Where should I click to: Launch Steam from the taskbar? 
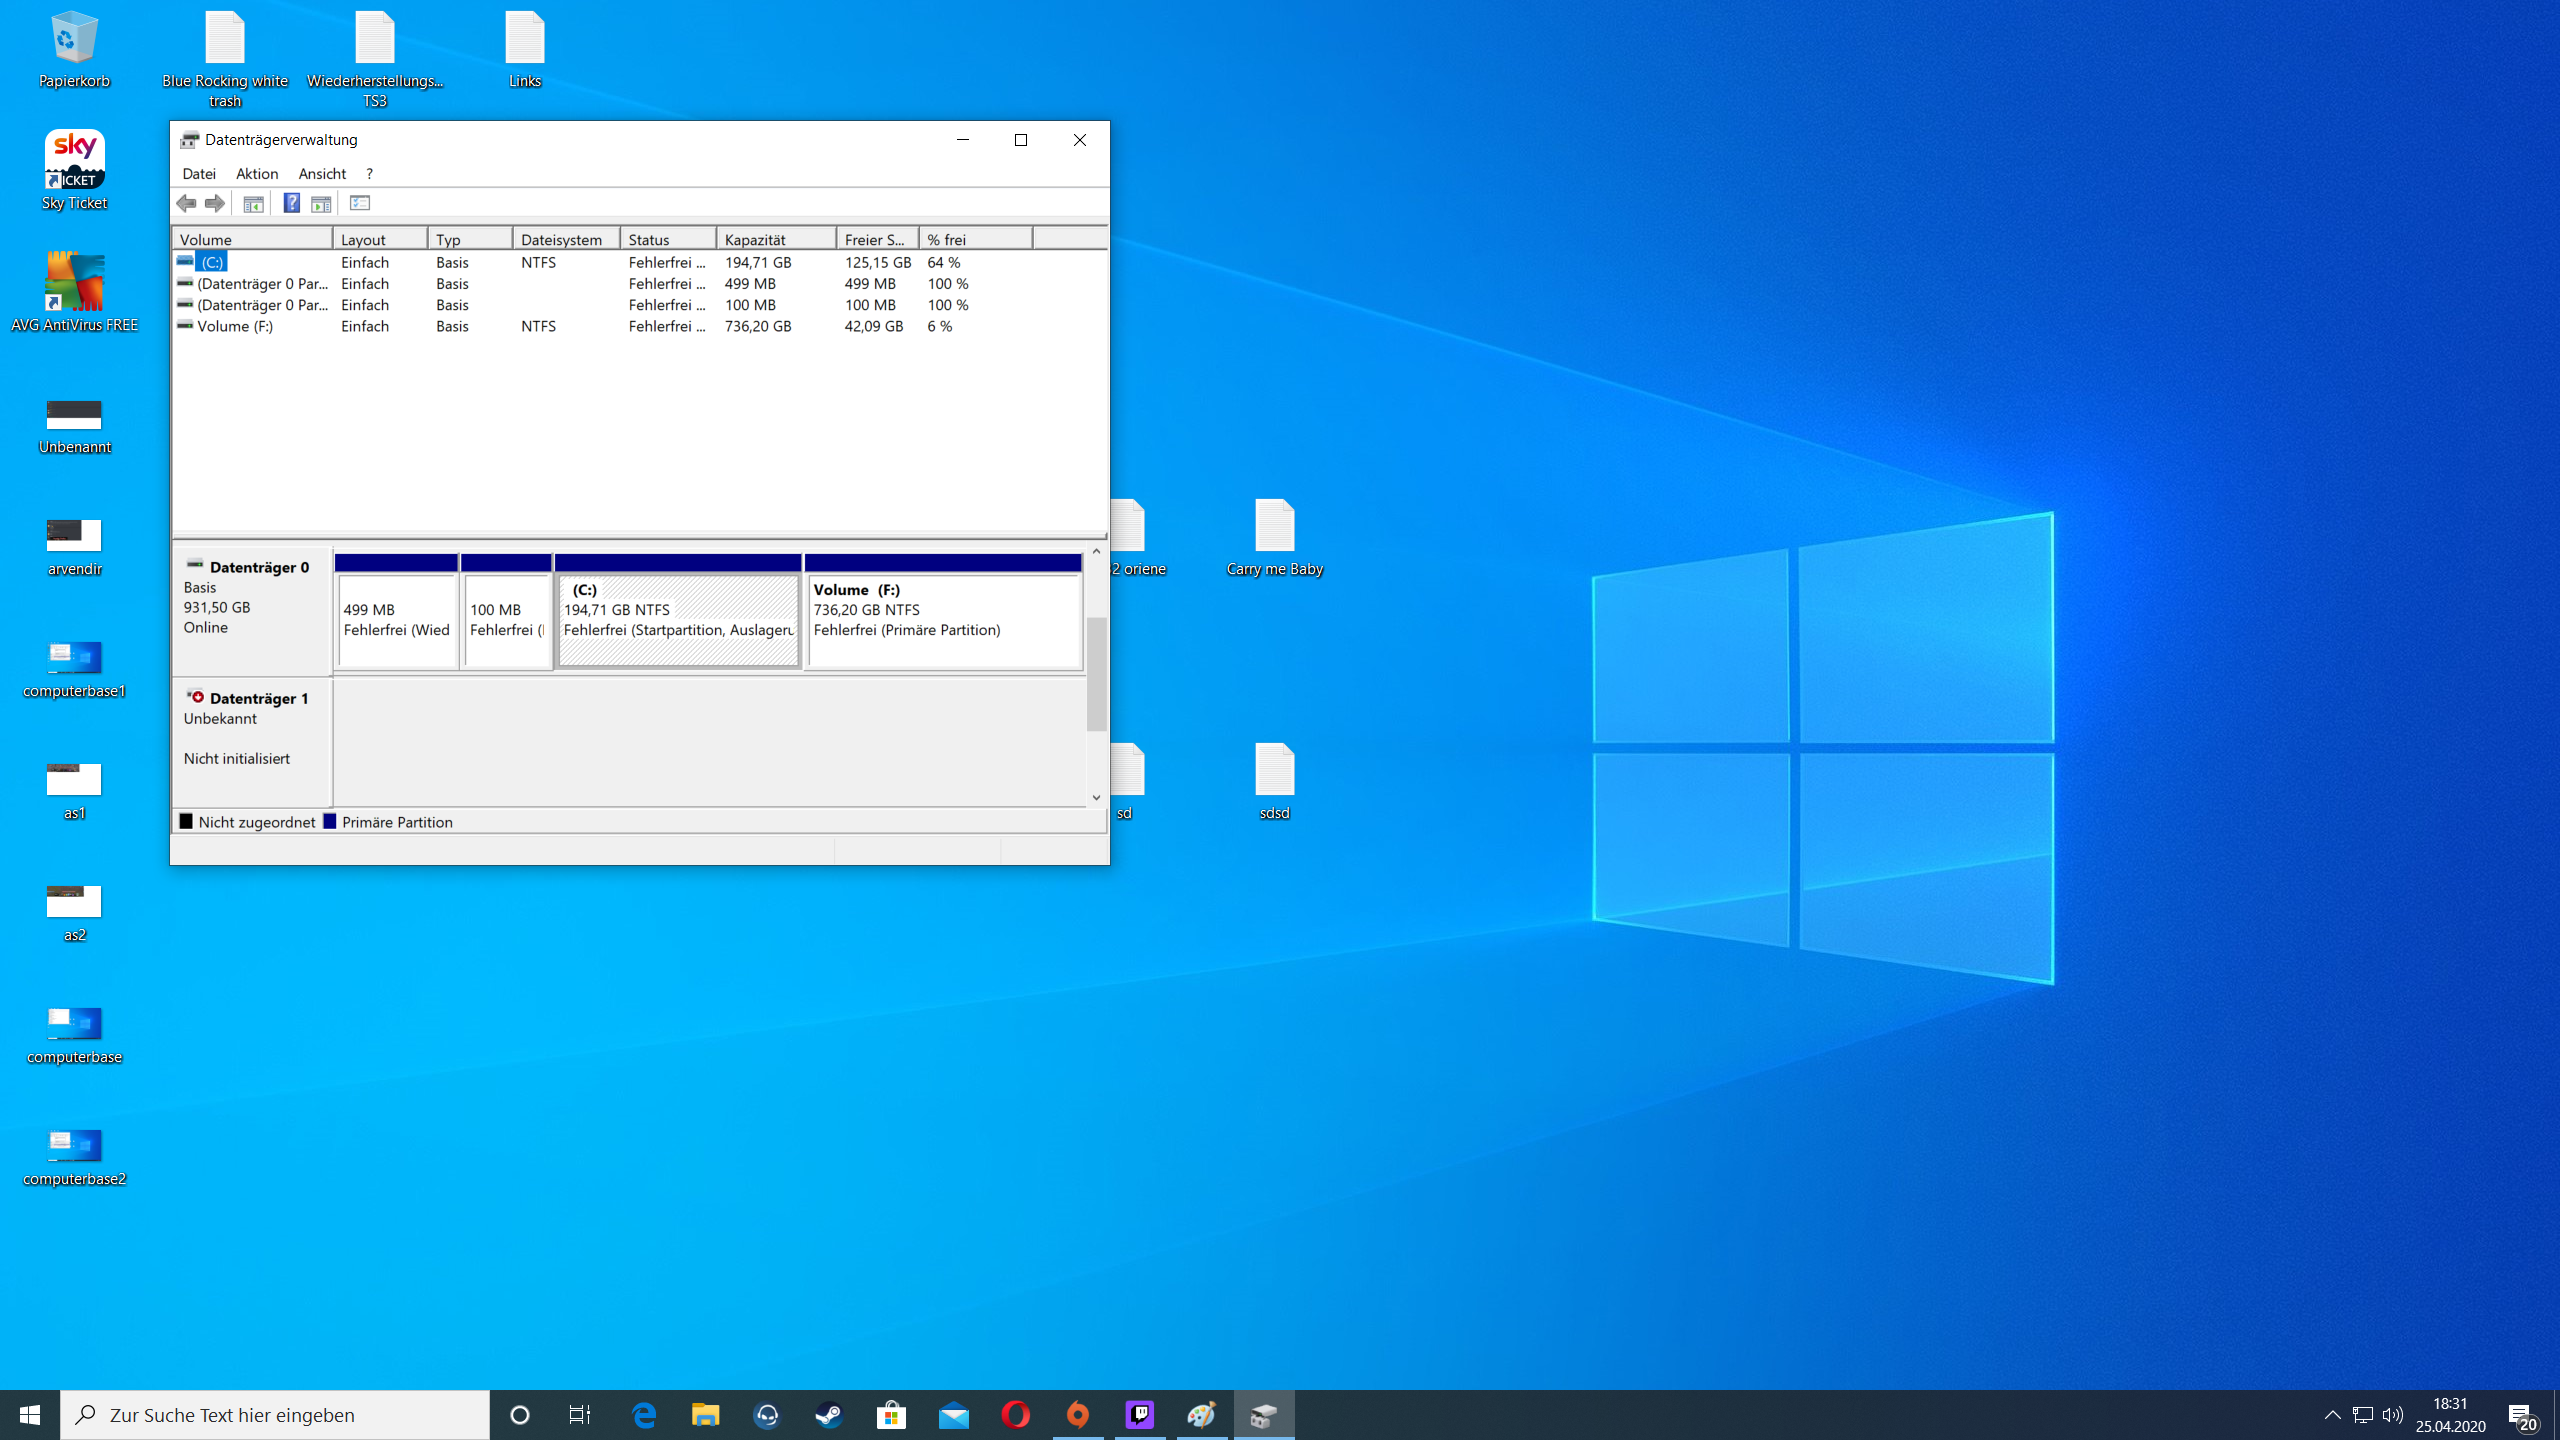[x=829, y=1414]
